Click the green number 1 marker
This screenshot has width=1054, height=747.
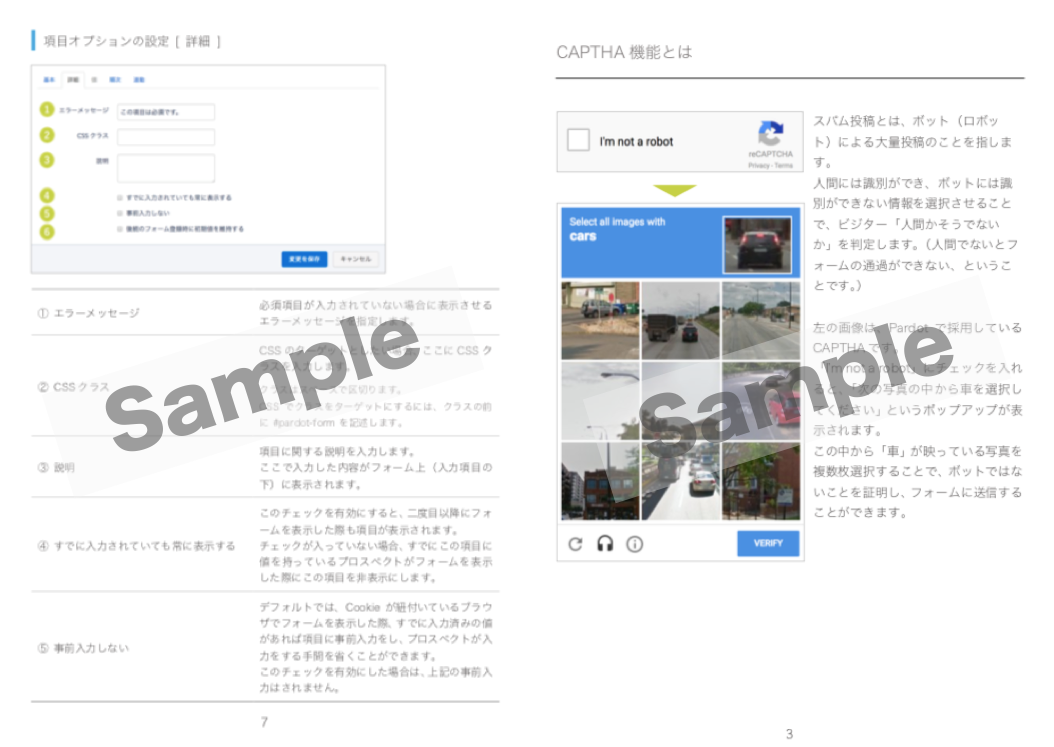46,110
